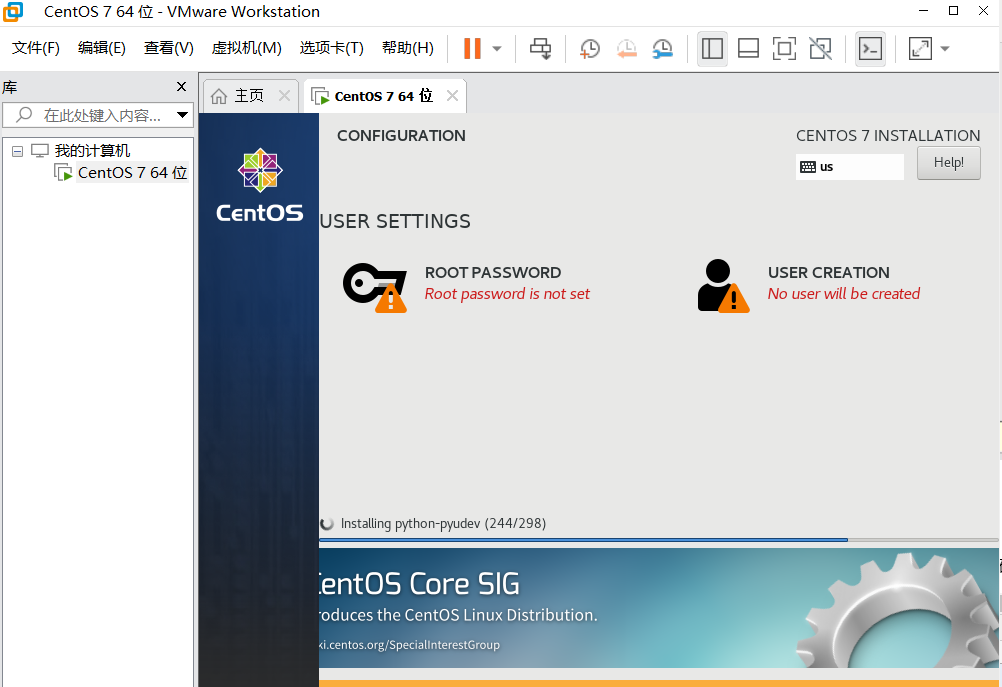This screenshot has height=687, width=1002.
Task: Collapse the 我的计算机 tree node
Action: tap(18, 151)
